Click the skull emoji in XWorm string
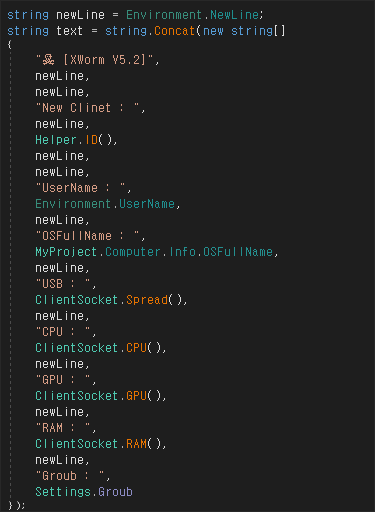 (49, 60)
